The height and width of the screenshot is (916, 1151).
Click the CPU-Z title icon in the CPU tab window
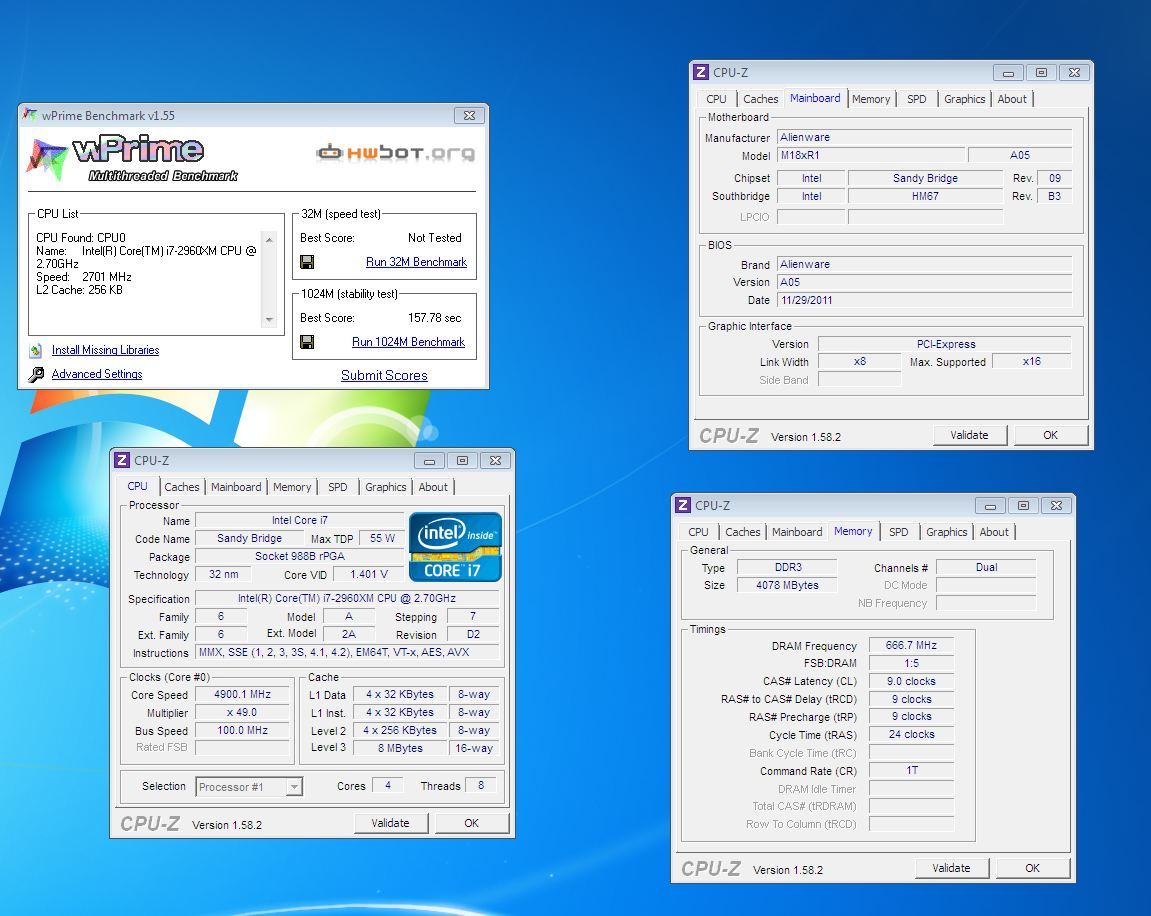click(122, 460)
